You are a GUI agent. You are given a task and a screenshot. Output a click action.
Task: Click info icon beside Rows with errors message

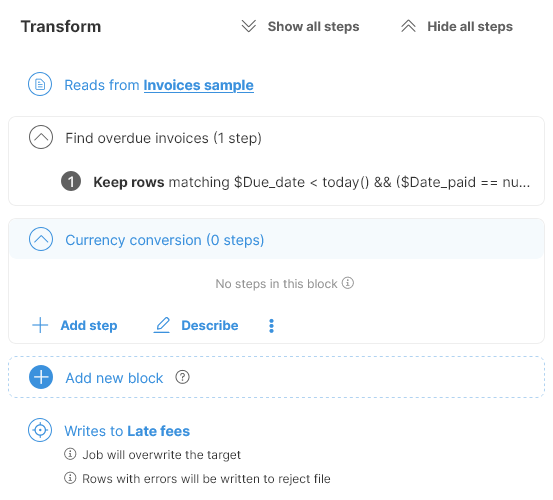[70, 478]
